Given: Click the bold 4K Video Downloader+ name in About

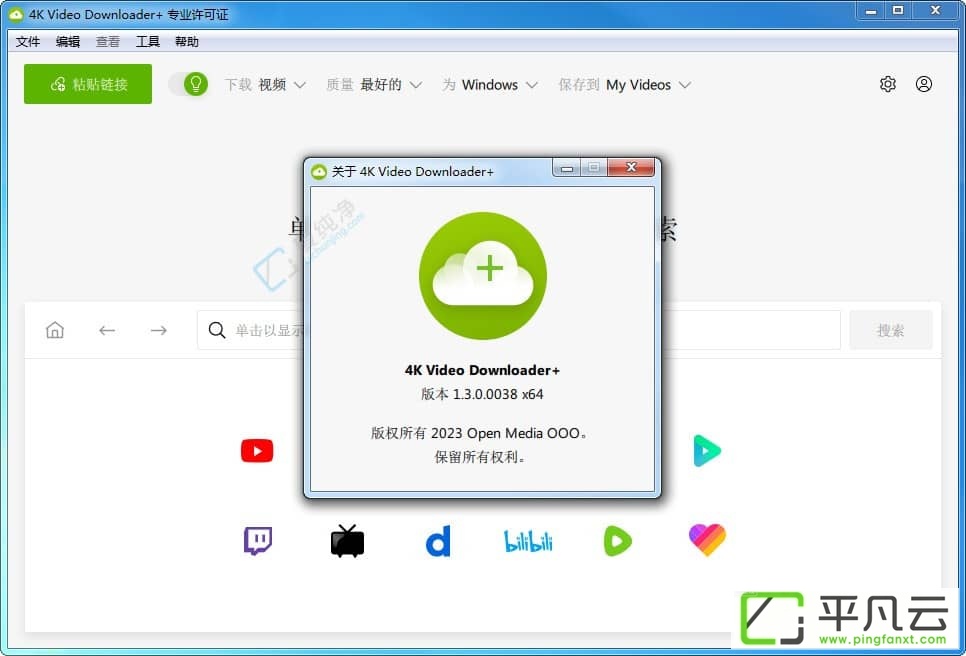Looking at the screenshot, I should (x=482, y=370).
